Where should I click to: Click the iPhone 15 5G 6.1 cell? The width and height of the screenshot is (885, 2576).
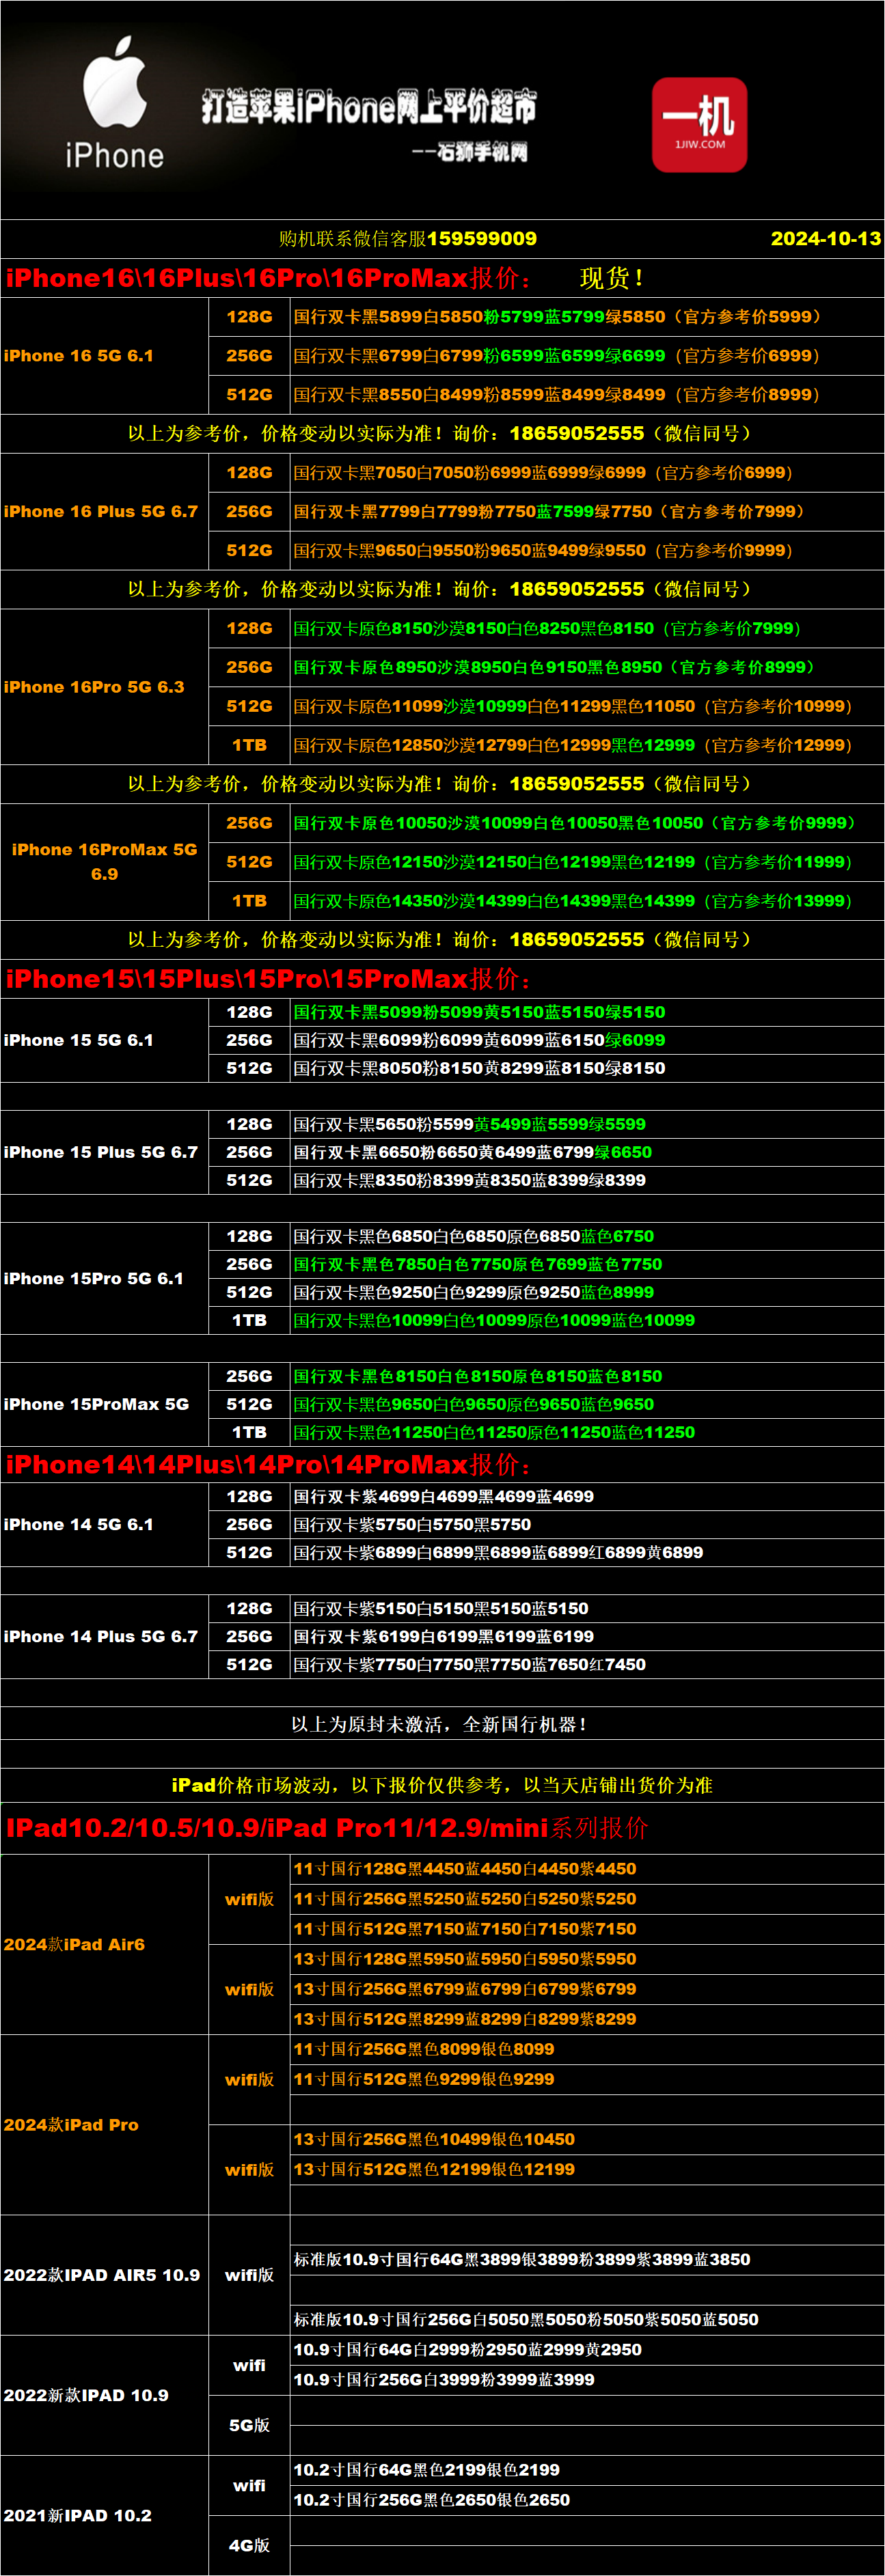(104, 1040)
